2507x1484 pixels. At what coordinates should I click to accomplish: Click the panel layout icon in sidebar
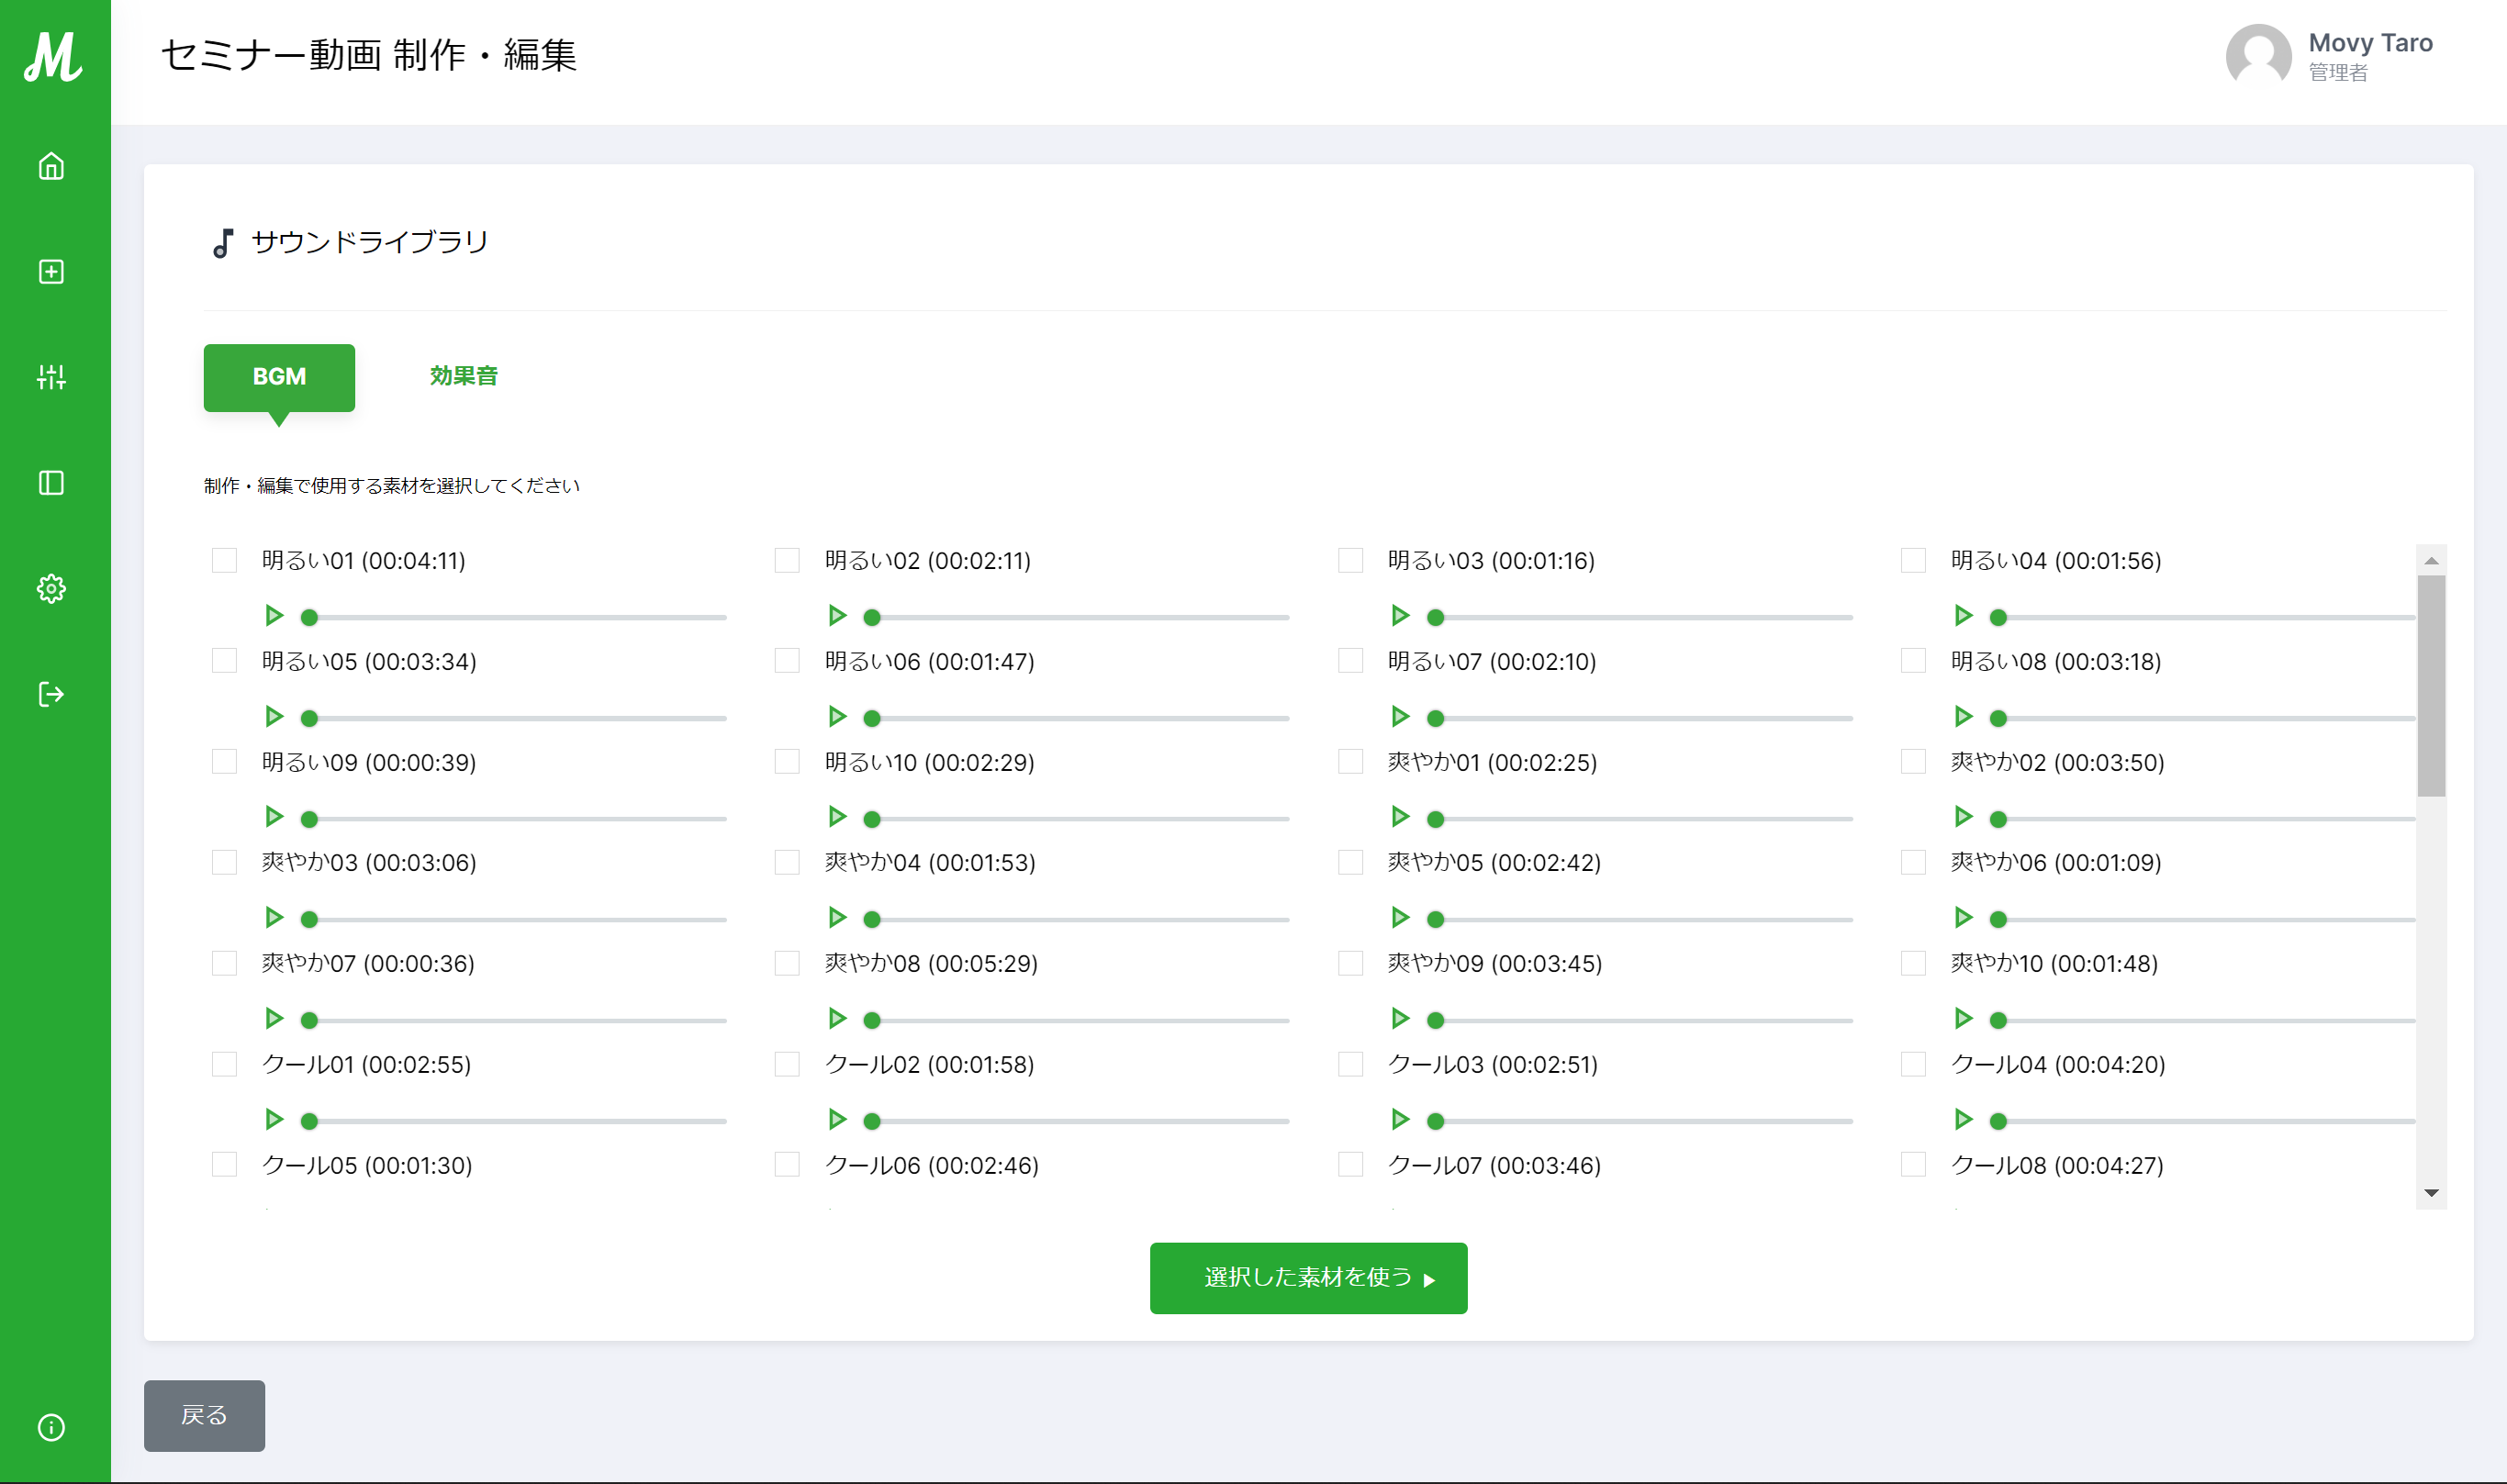[51, 483]
